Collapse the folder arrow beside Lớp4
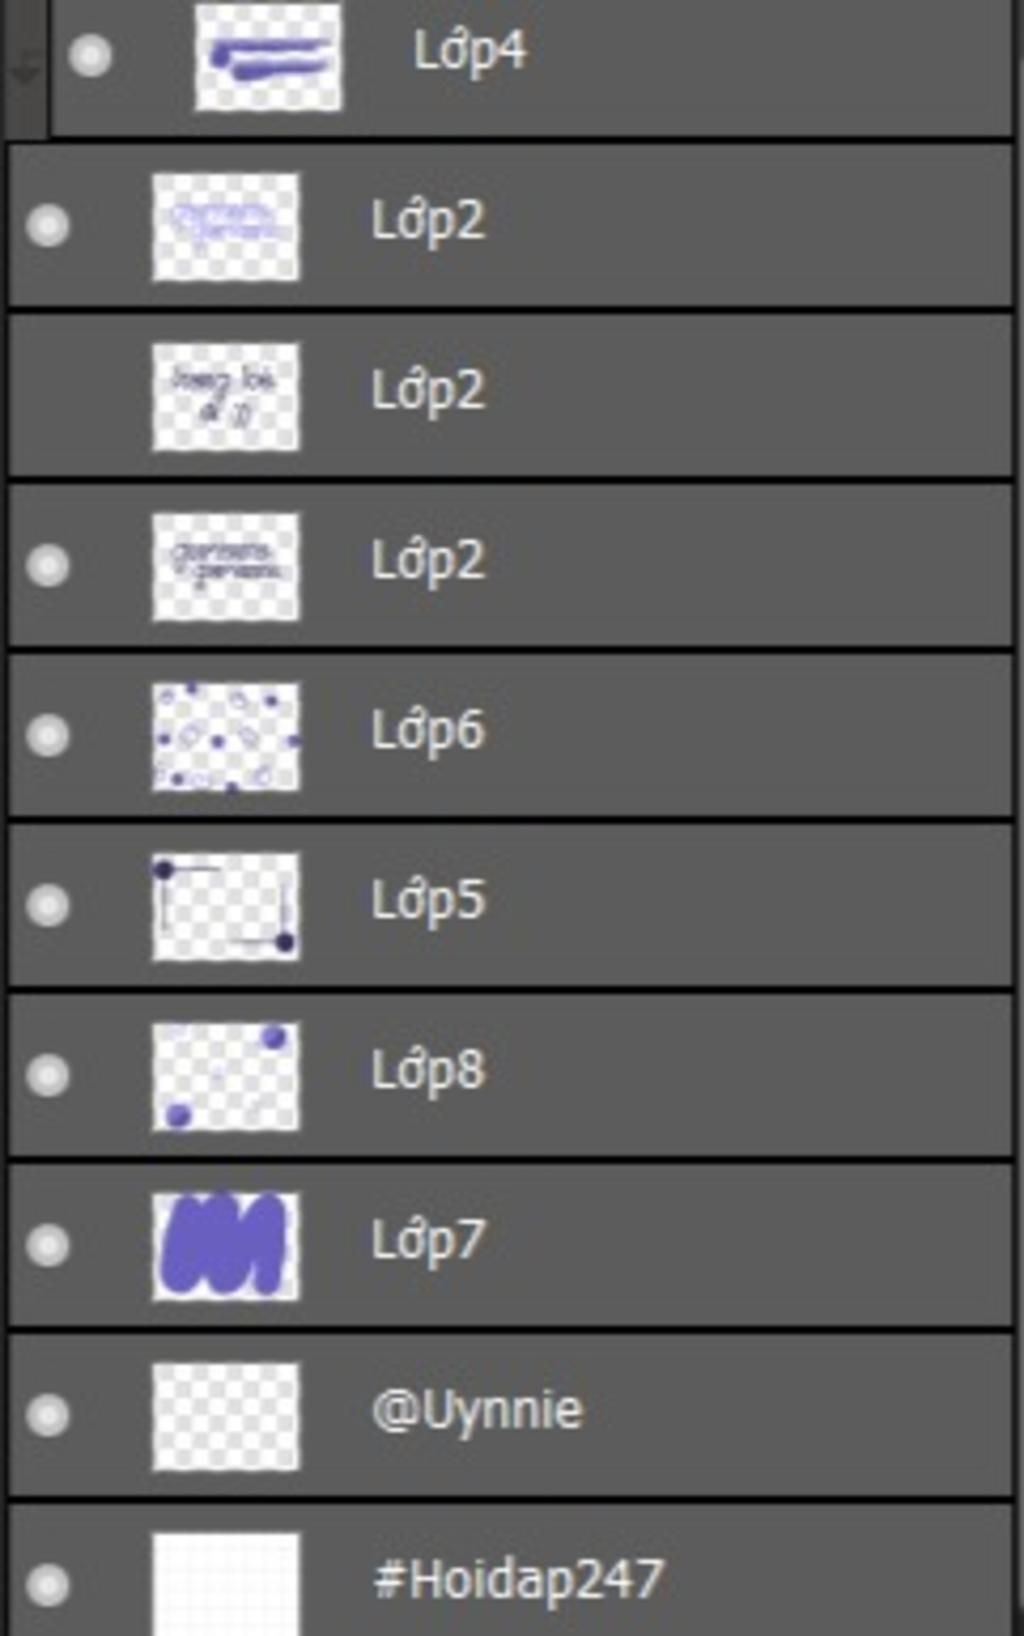The height and width of the screenshot is (1636, 1024). pyautogui.click(x=24, y=68)
